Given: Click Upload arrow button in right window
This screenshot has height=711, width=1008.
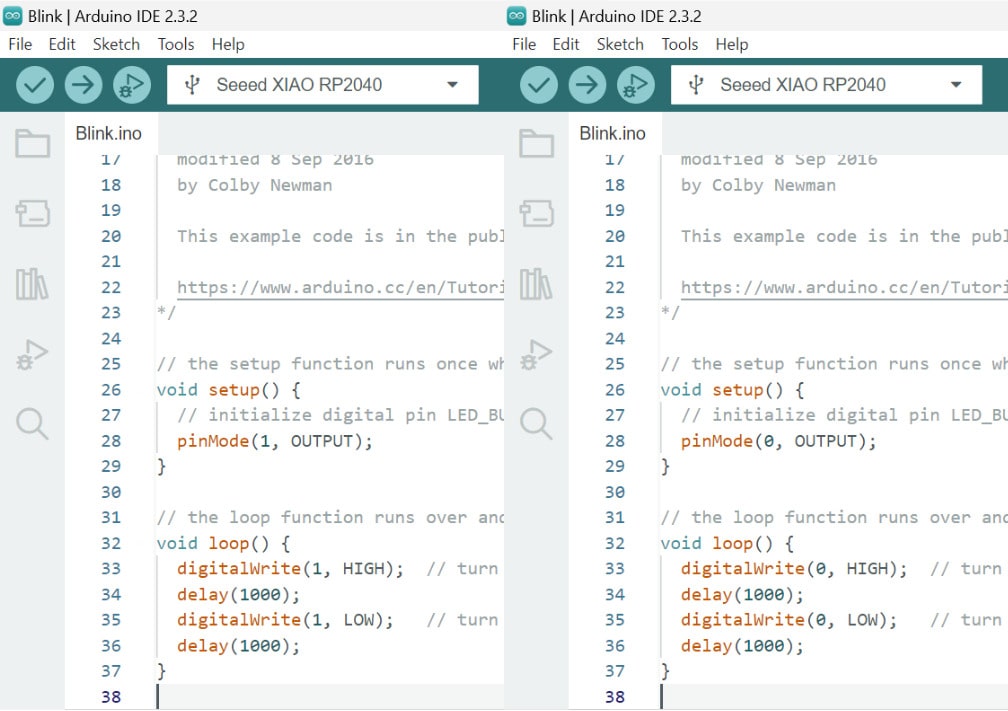Looking at the screenshot, I should [588, 85].
